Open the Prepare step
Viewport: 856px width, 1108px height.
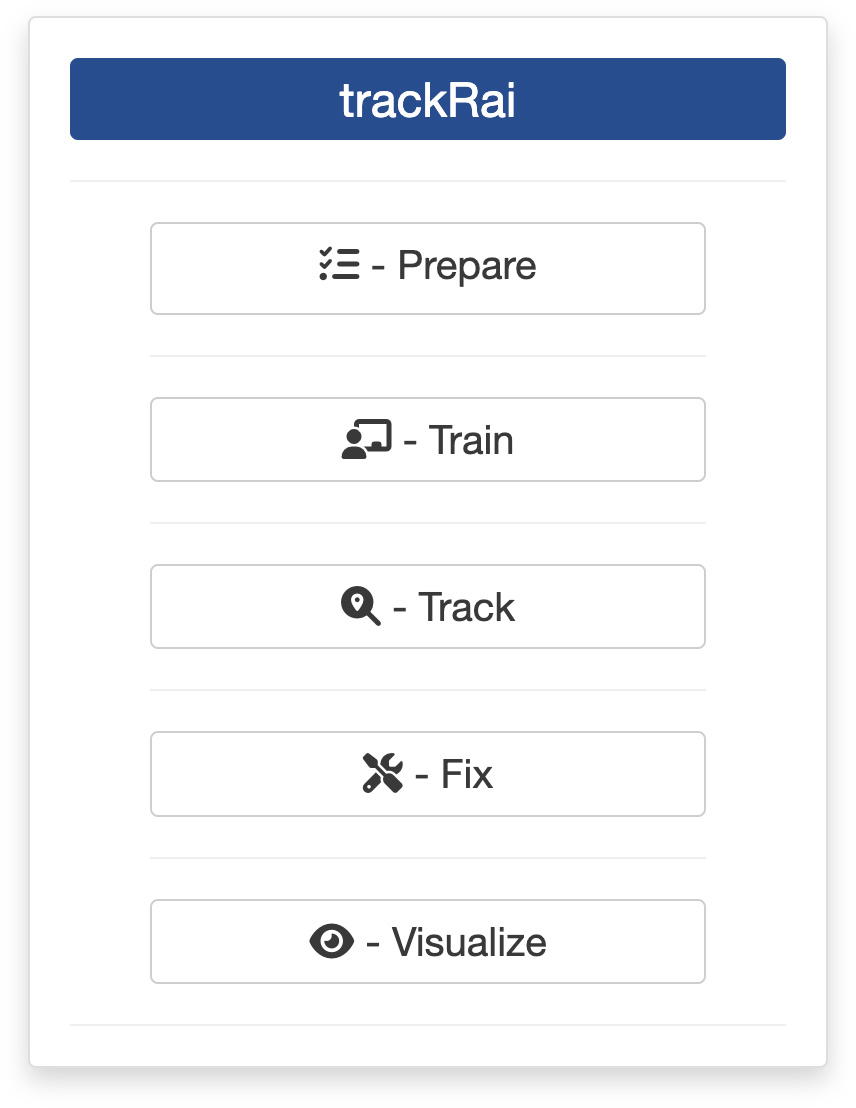point(428,269)
